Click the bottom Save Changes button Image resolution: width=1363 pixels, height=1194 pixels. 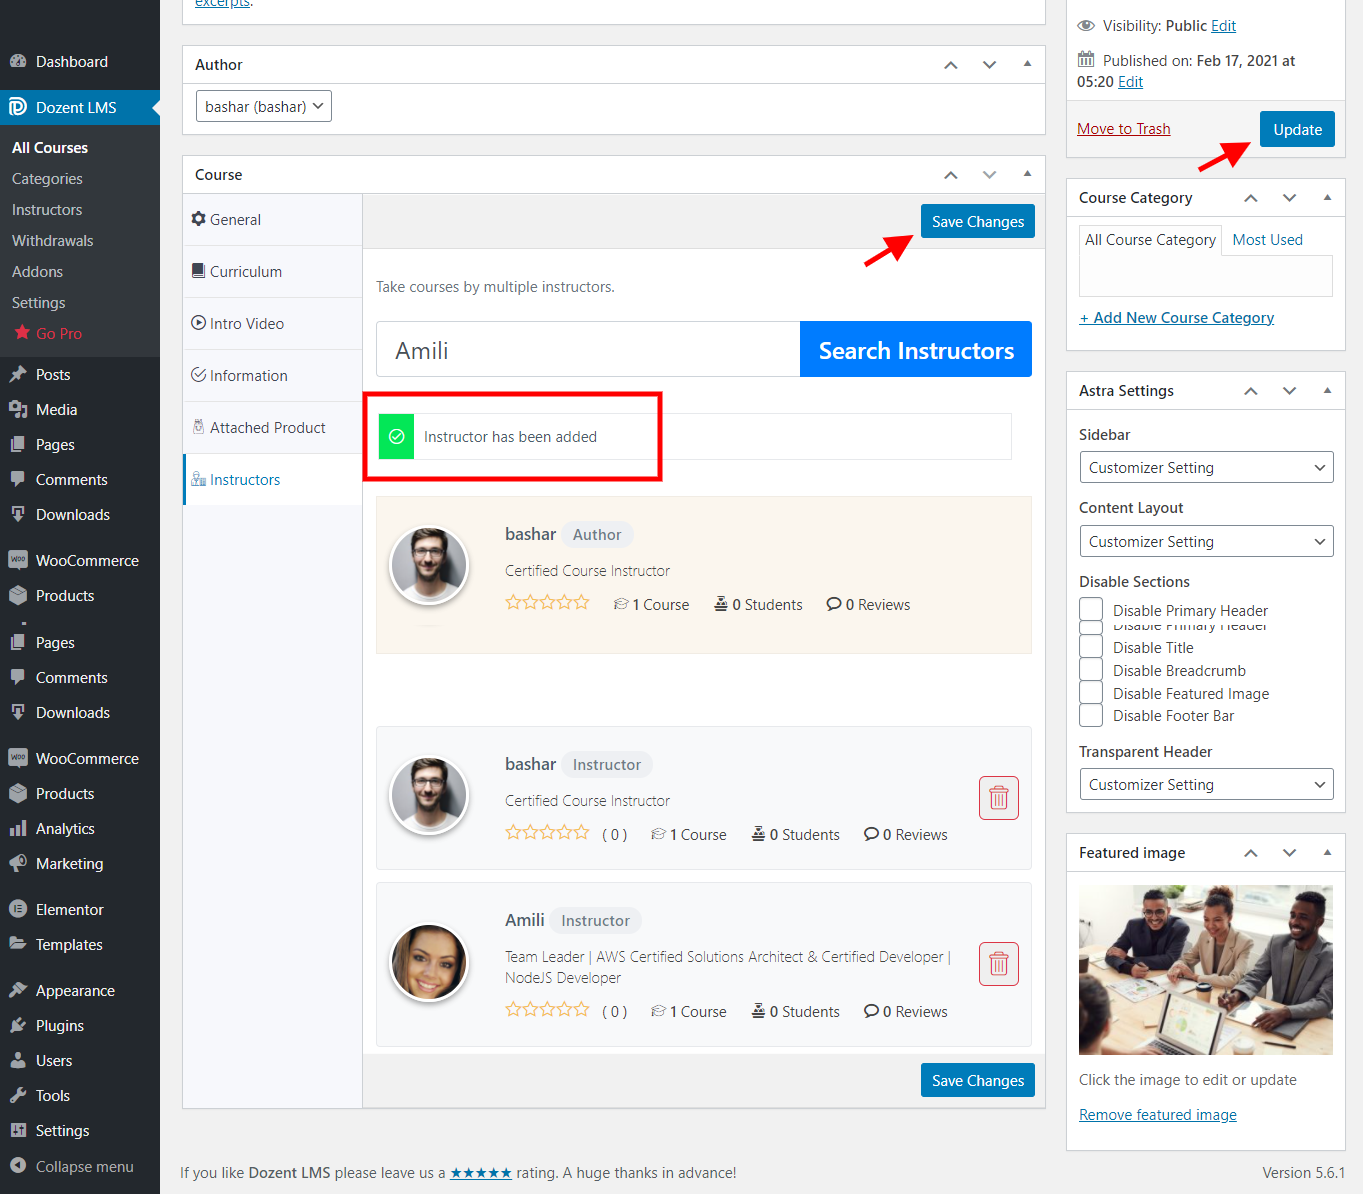(978, 1080)
